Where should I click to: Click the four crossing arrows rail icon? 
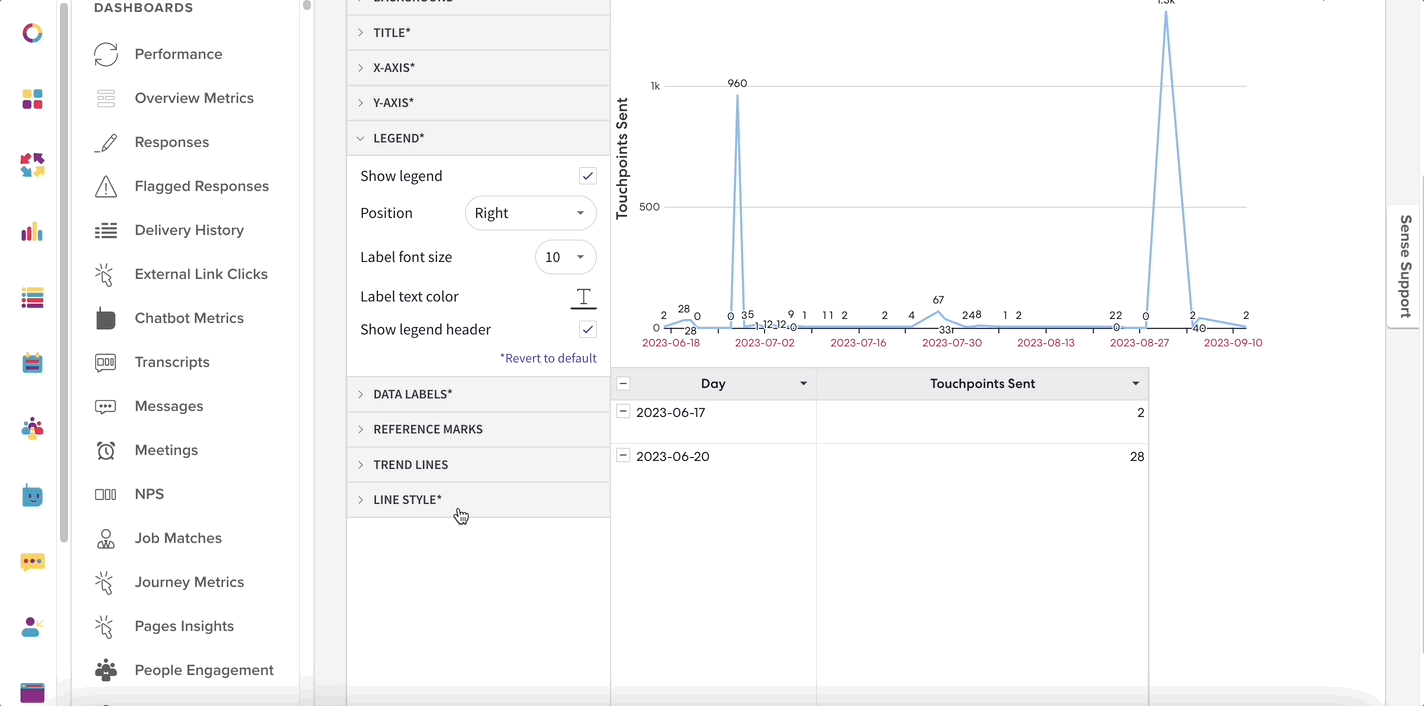[x=32, y=165]
